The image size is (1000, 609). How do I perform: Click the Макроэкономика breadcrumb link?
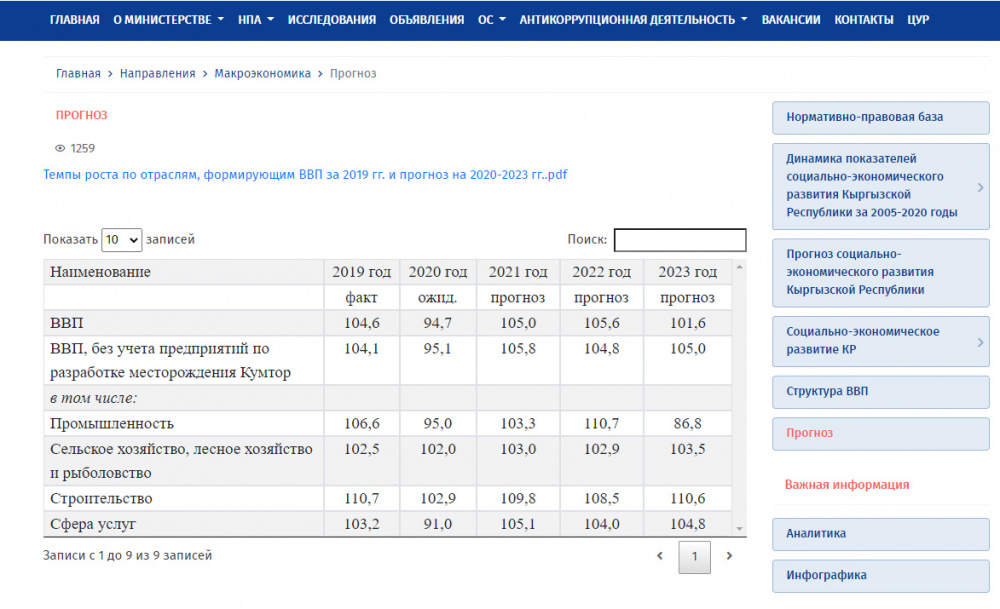point(262,73)
